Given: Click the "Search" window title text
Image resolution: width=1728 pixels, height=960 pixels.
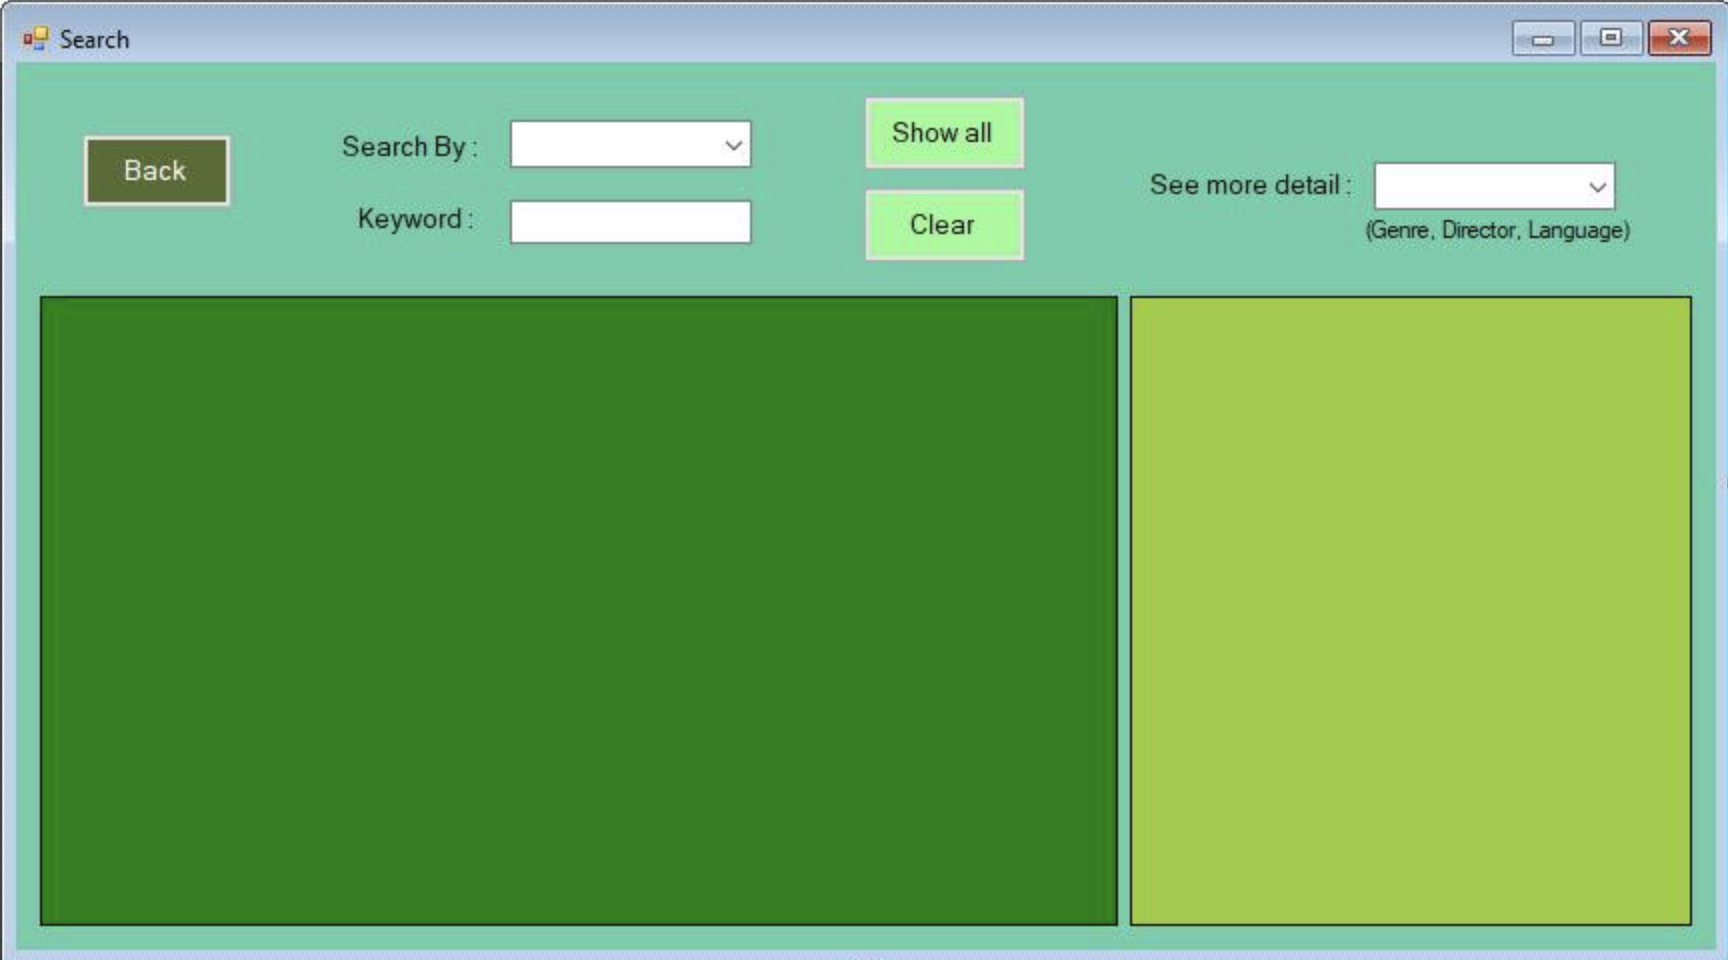Looking at the screenshot, I should (94, 40).
